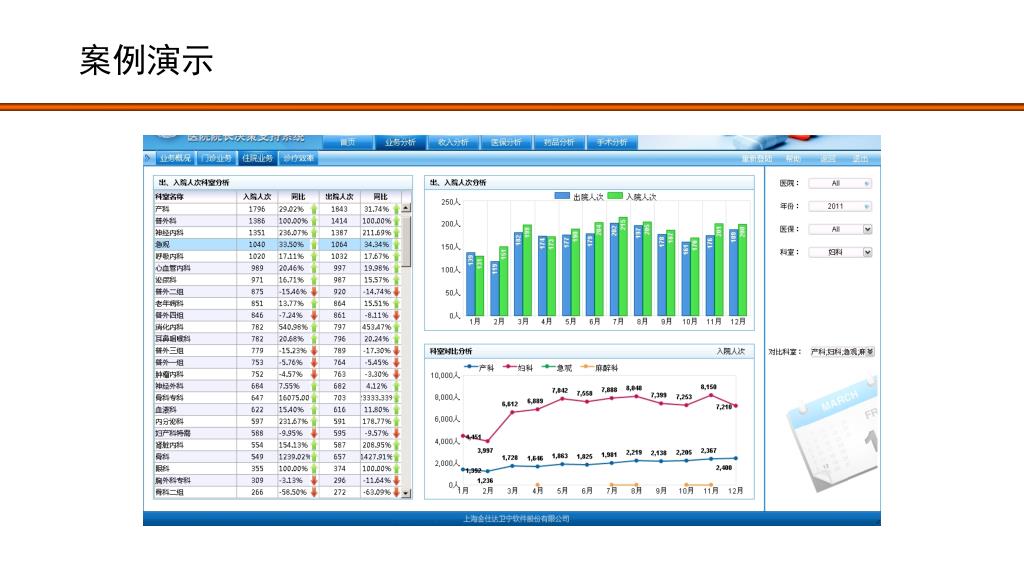Click the small arrow left of 业务概况
The height and width of the screenshot is (576, 1024).
[148, 157]
